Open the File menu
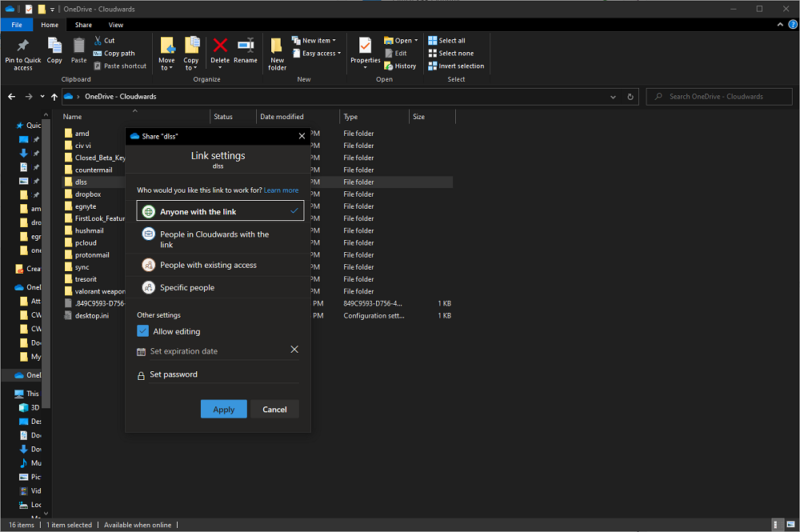 coord(17,24)
